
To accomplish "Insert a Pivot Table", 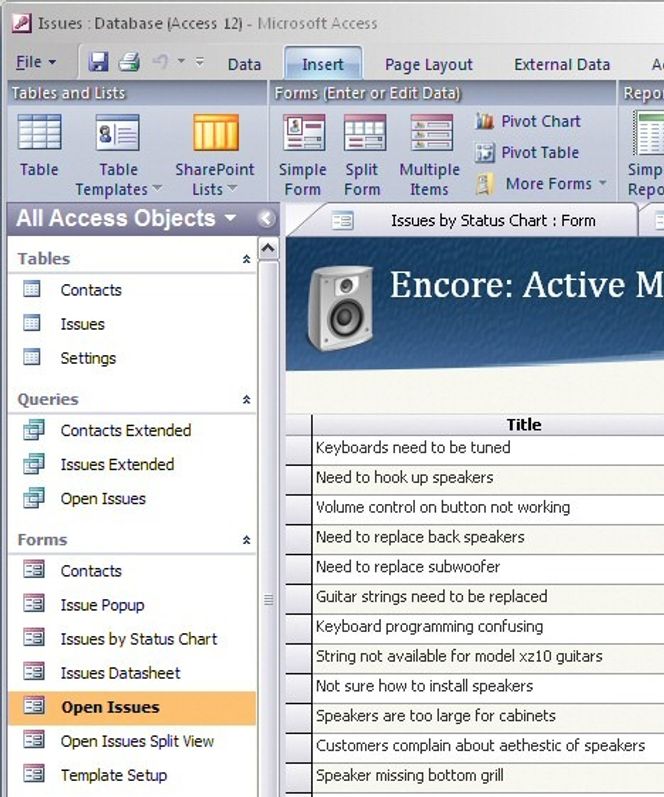I will click(x=527, y=152).
